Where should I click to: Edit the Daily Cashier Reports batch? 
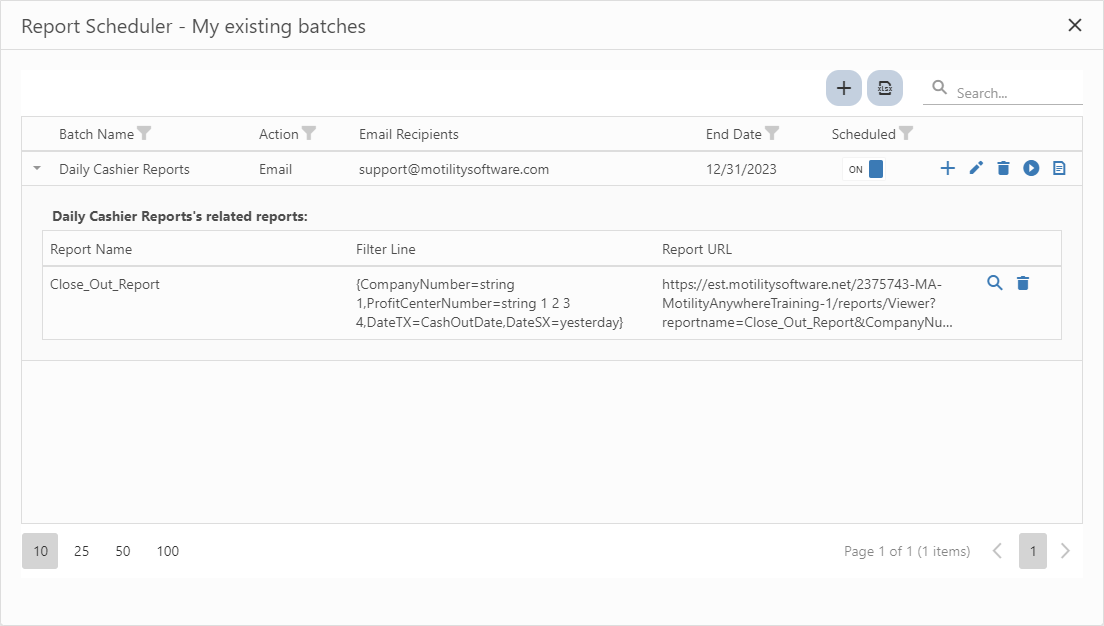[976, 168]
